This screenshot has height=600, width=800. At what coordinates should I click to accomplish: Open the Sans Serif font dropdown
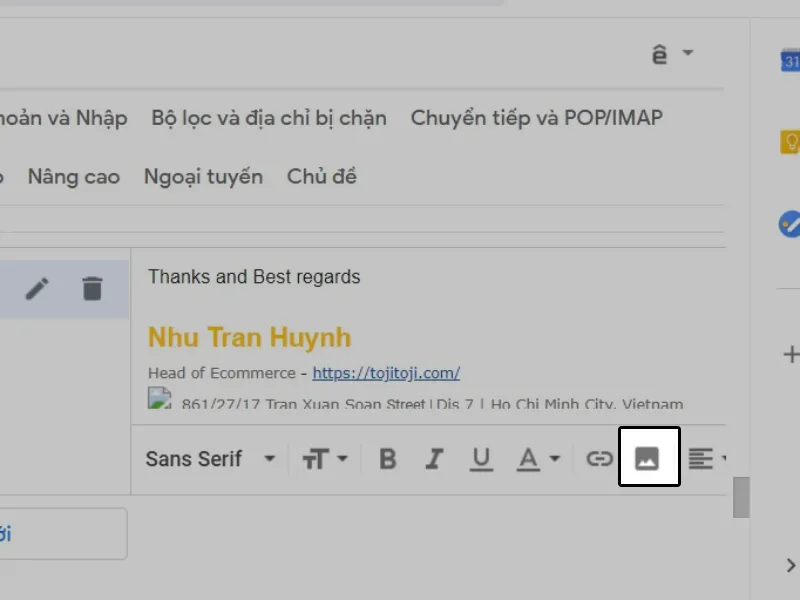click(210, 458)
